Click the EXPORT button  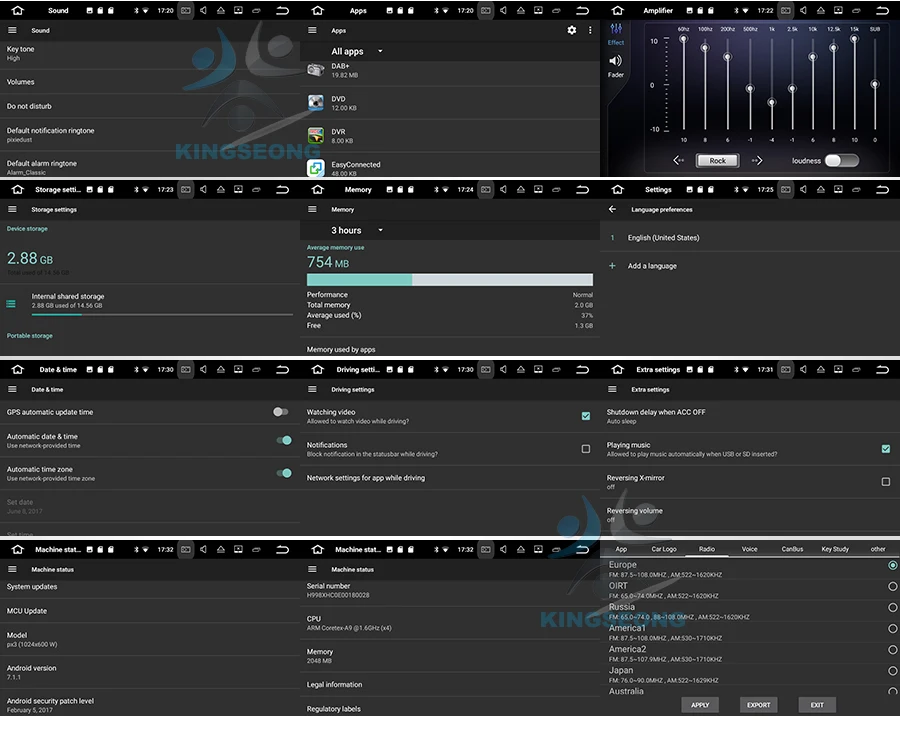(758, 705)
